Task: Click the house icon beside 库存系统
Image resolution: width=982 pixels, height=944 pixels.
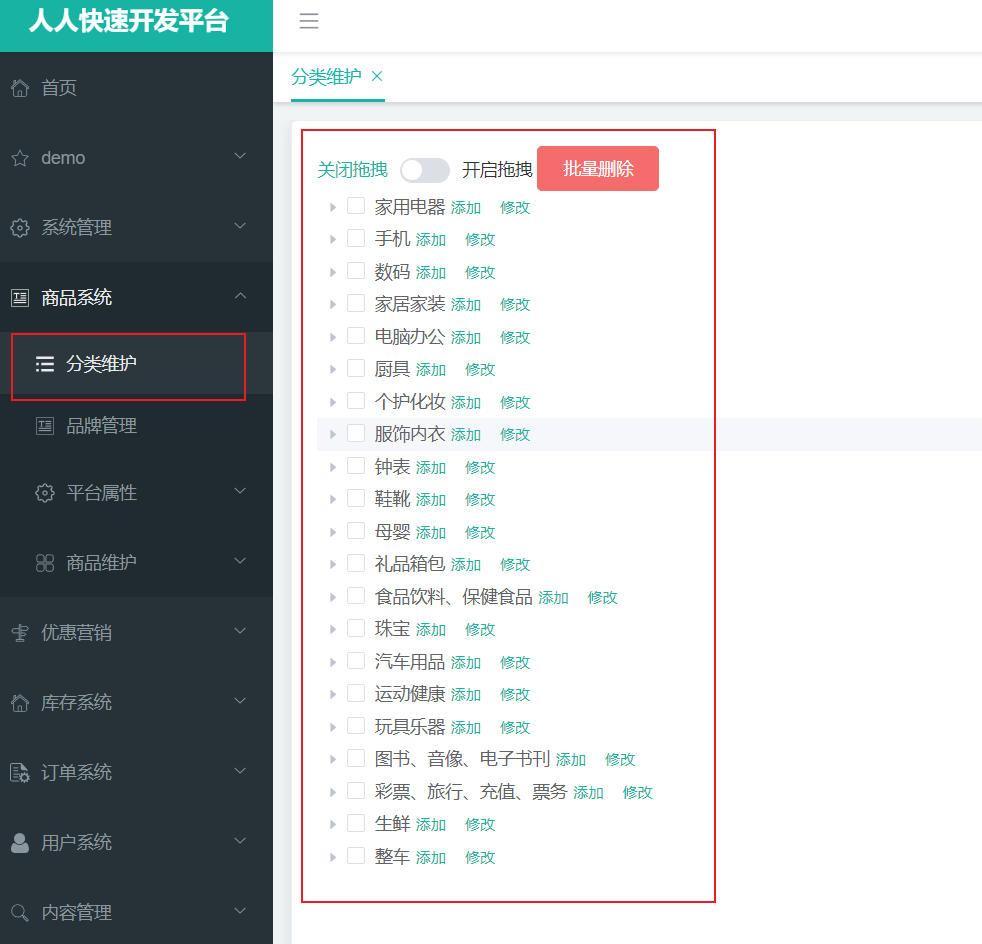Action: (20, 703)
